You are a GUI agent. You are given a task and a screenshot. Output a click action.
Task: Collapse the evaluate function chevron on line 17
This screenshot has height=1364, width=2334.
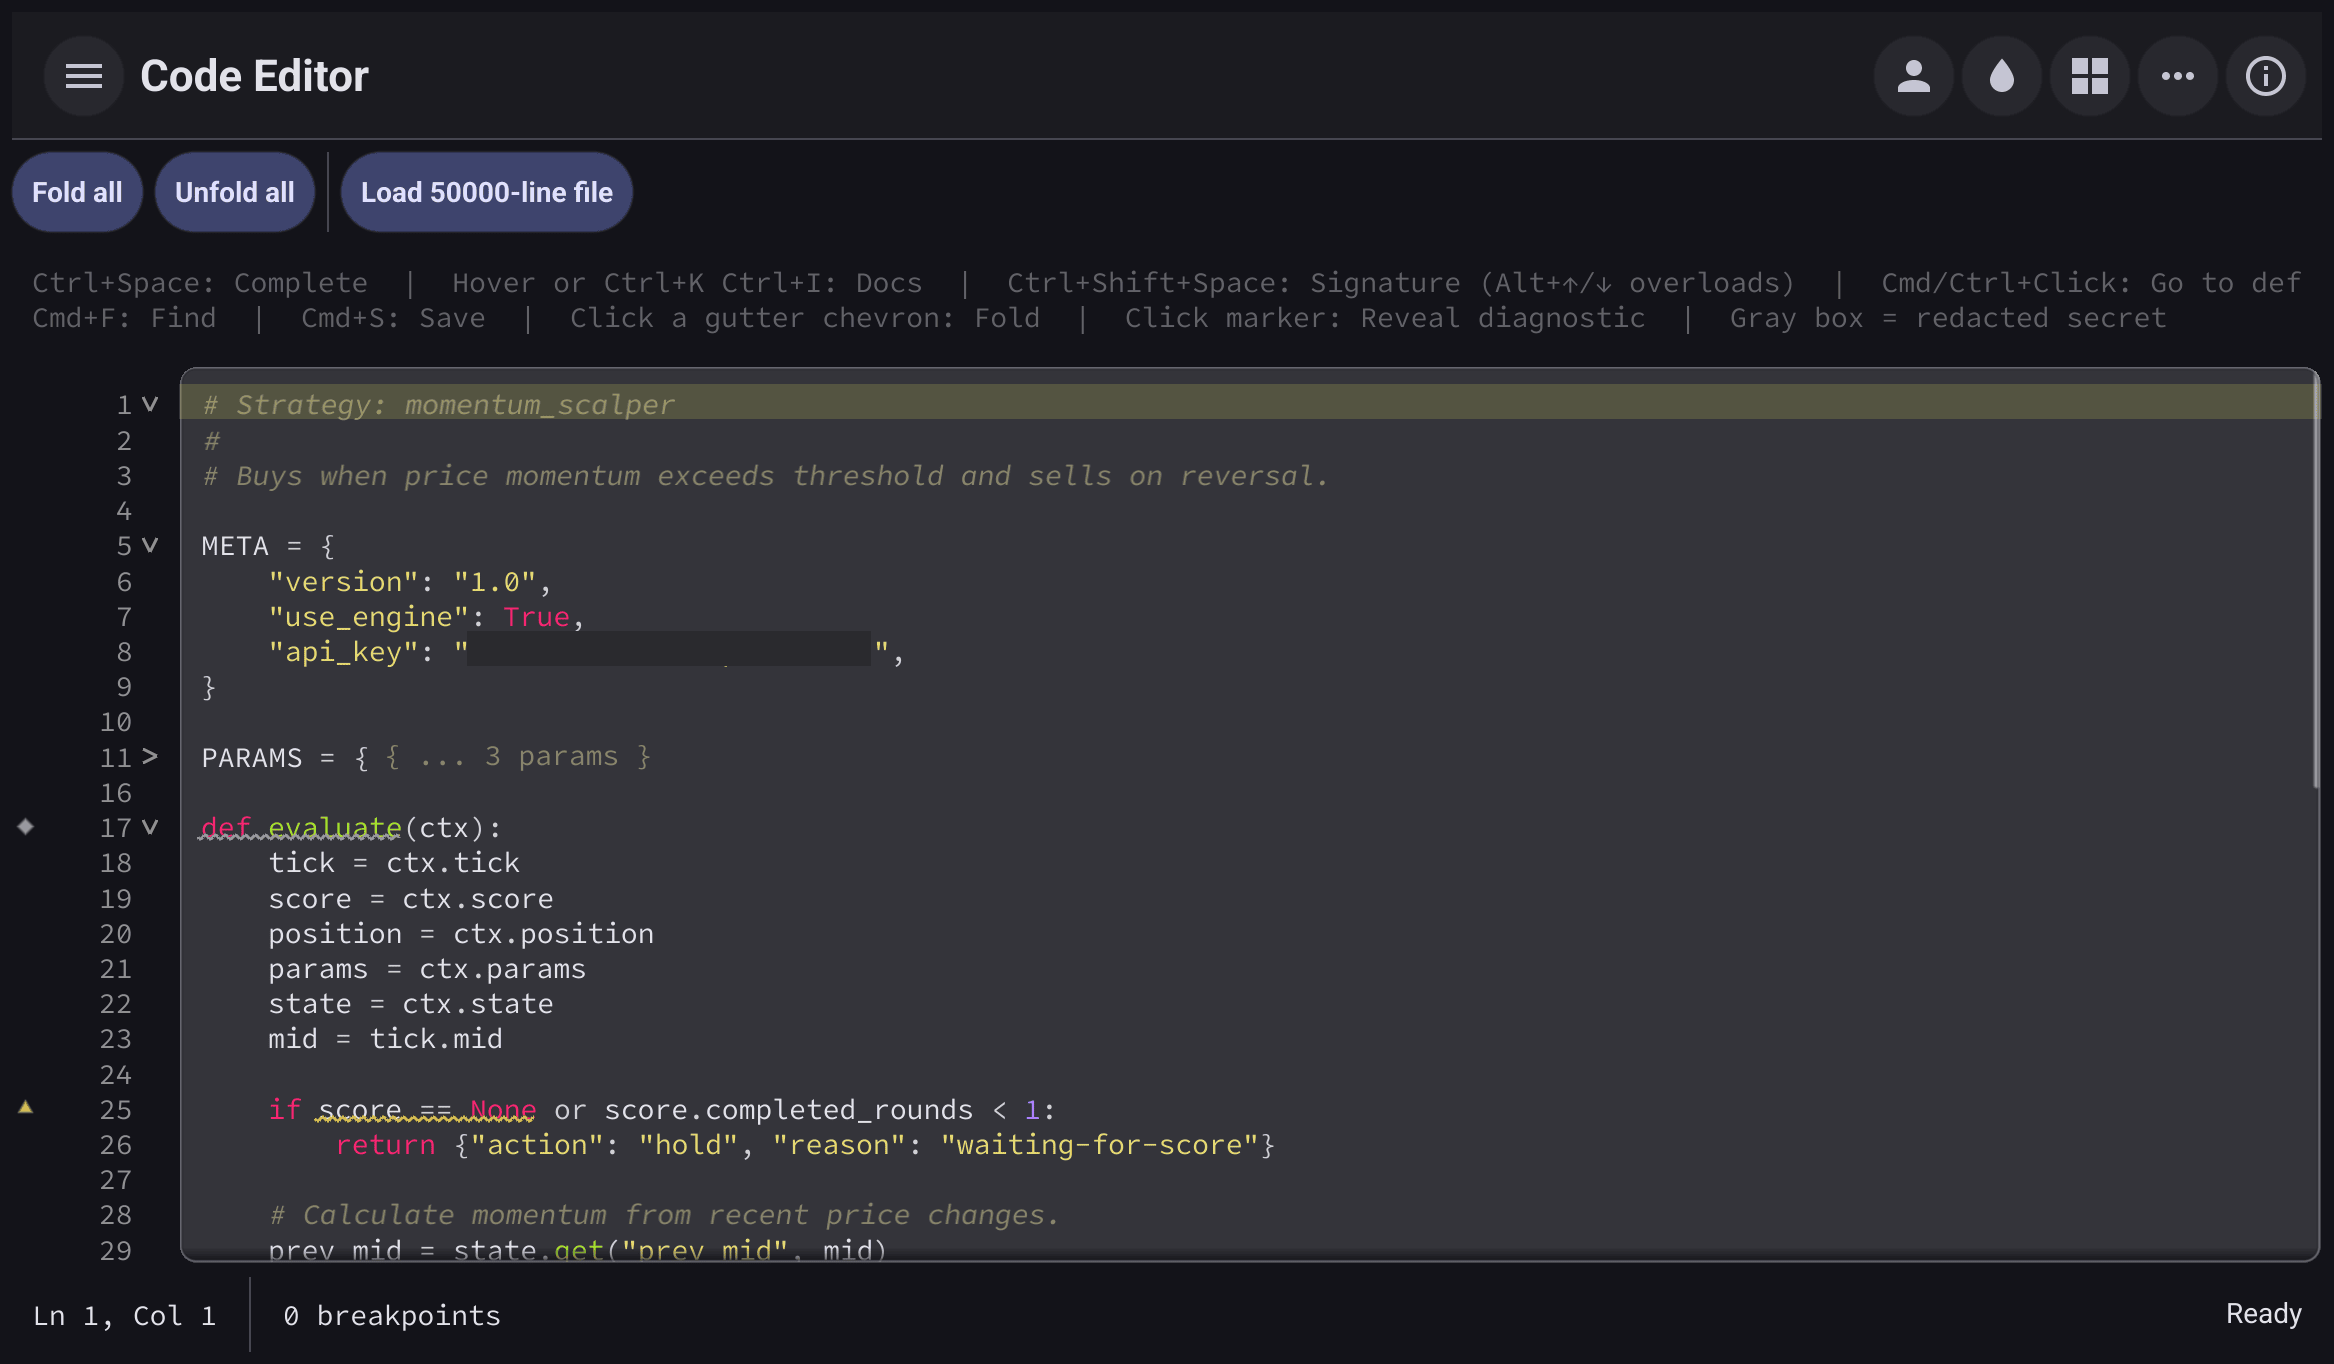[150, 827]
